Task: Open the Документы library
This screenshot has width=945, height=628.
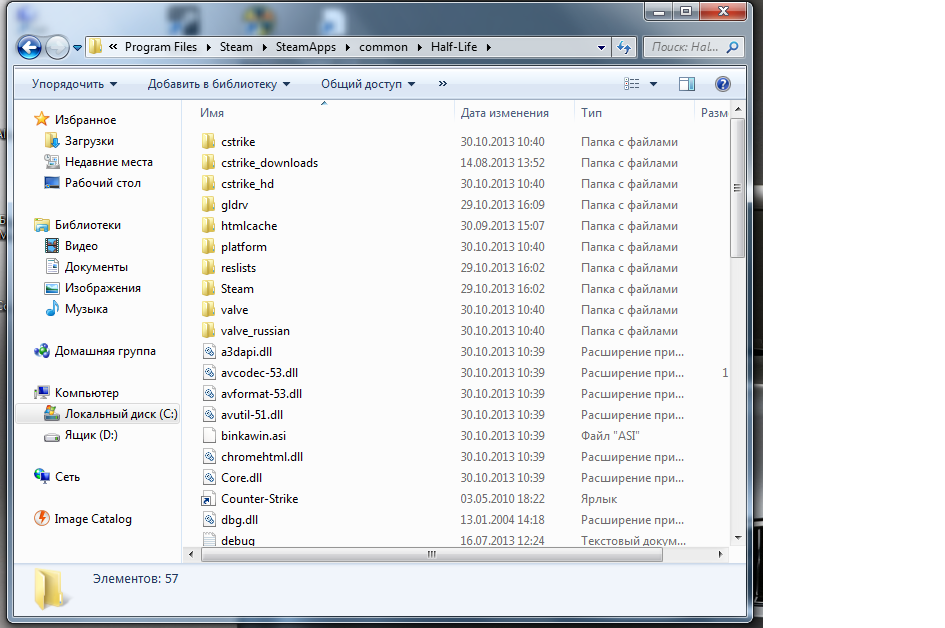Action: tap(96, 267)
